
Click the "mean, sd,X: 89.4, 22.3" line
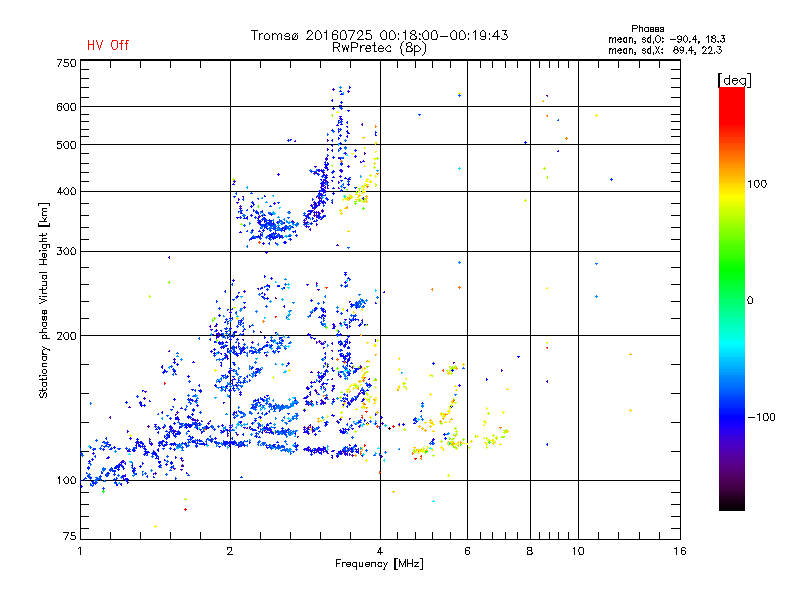[x=665, y=50]
